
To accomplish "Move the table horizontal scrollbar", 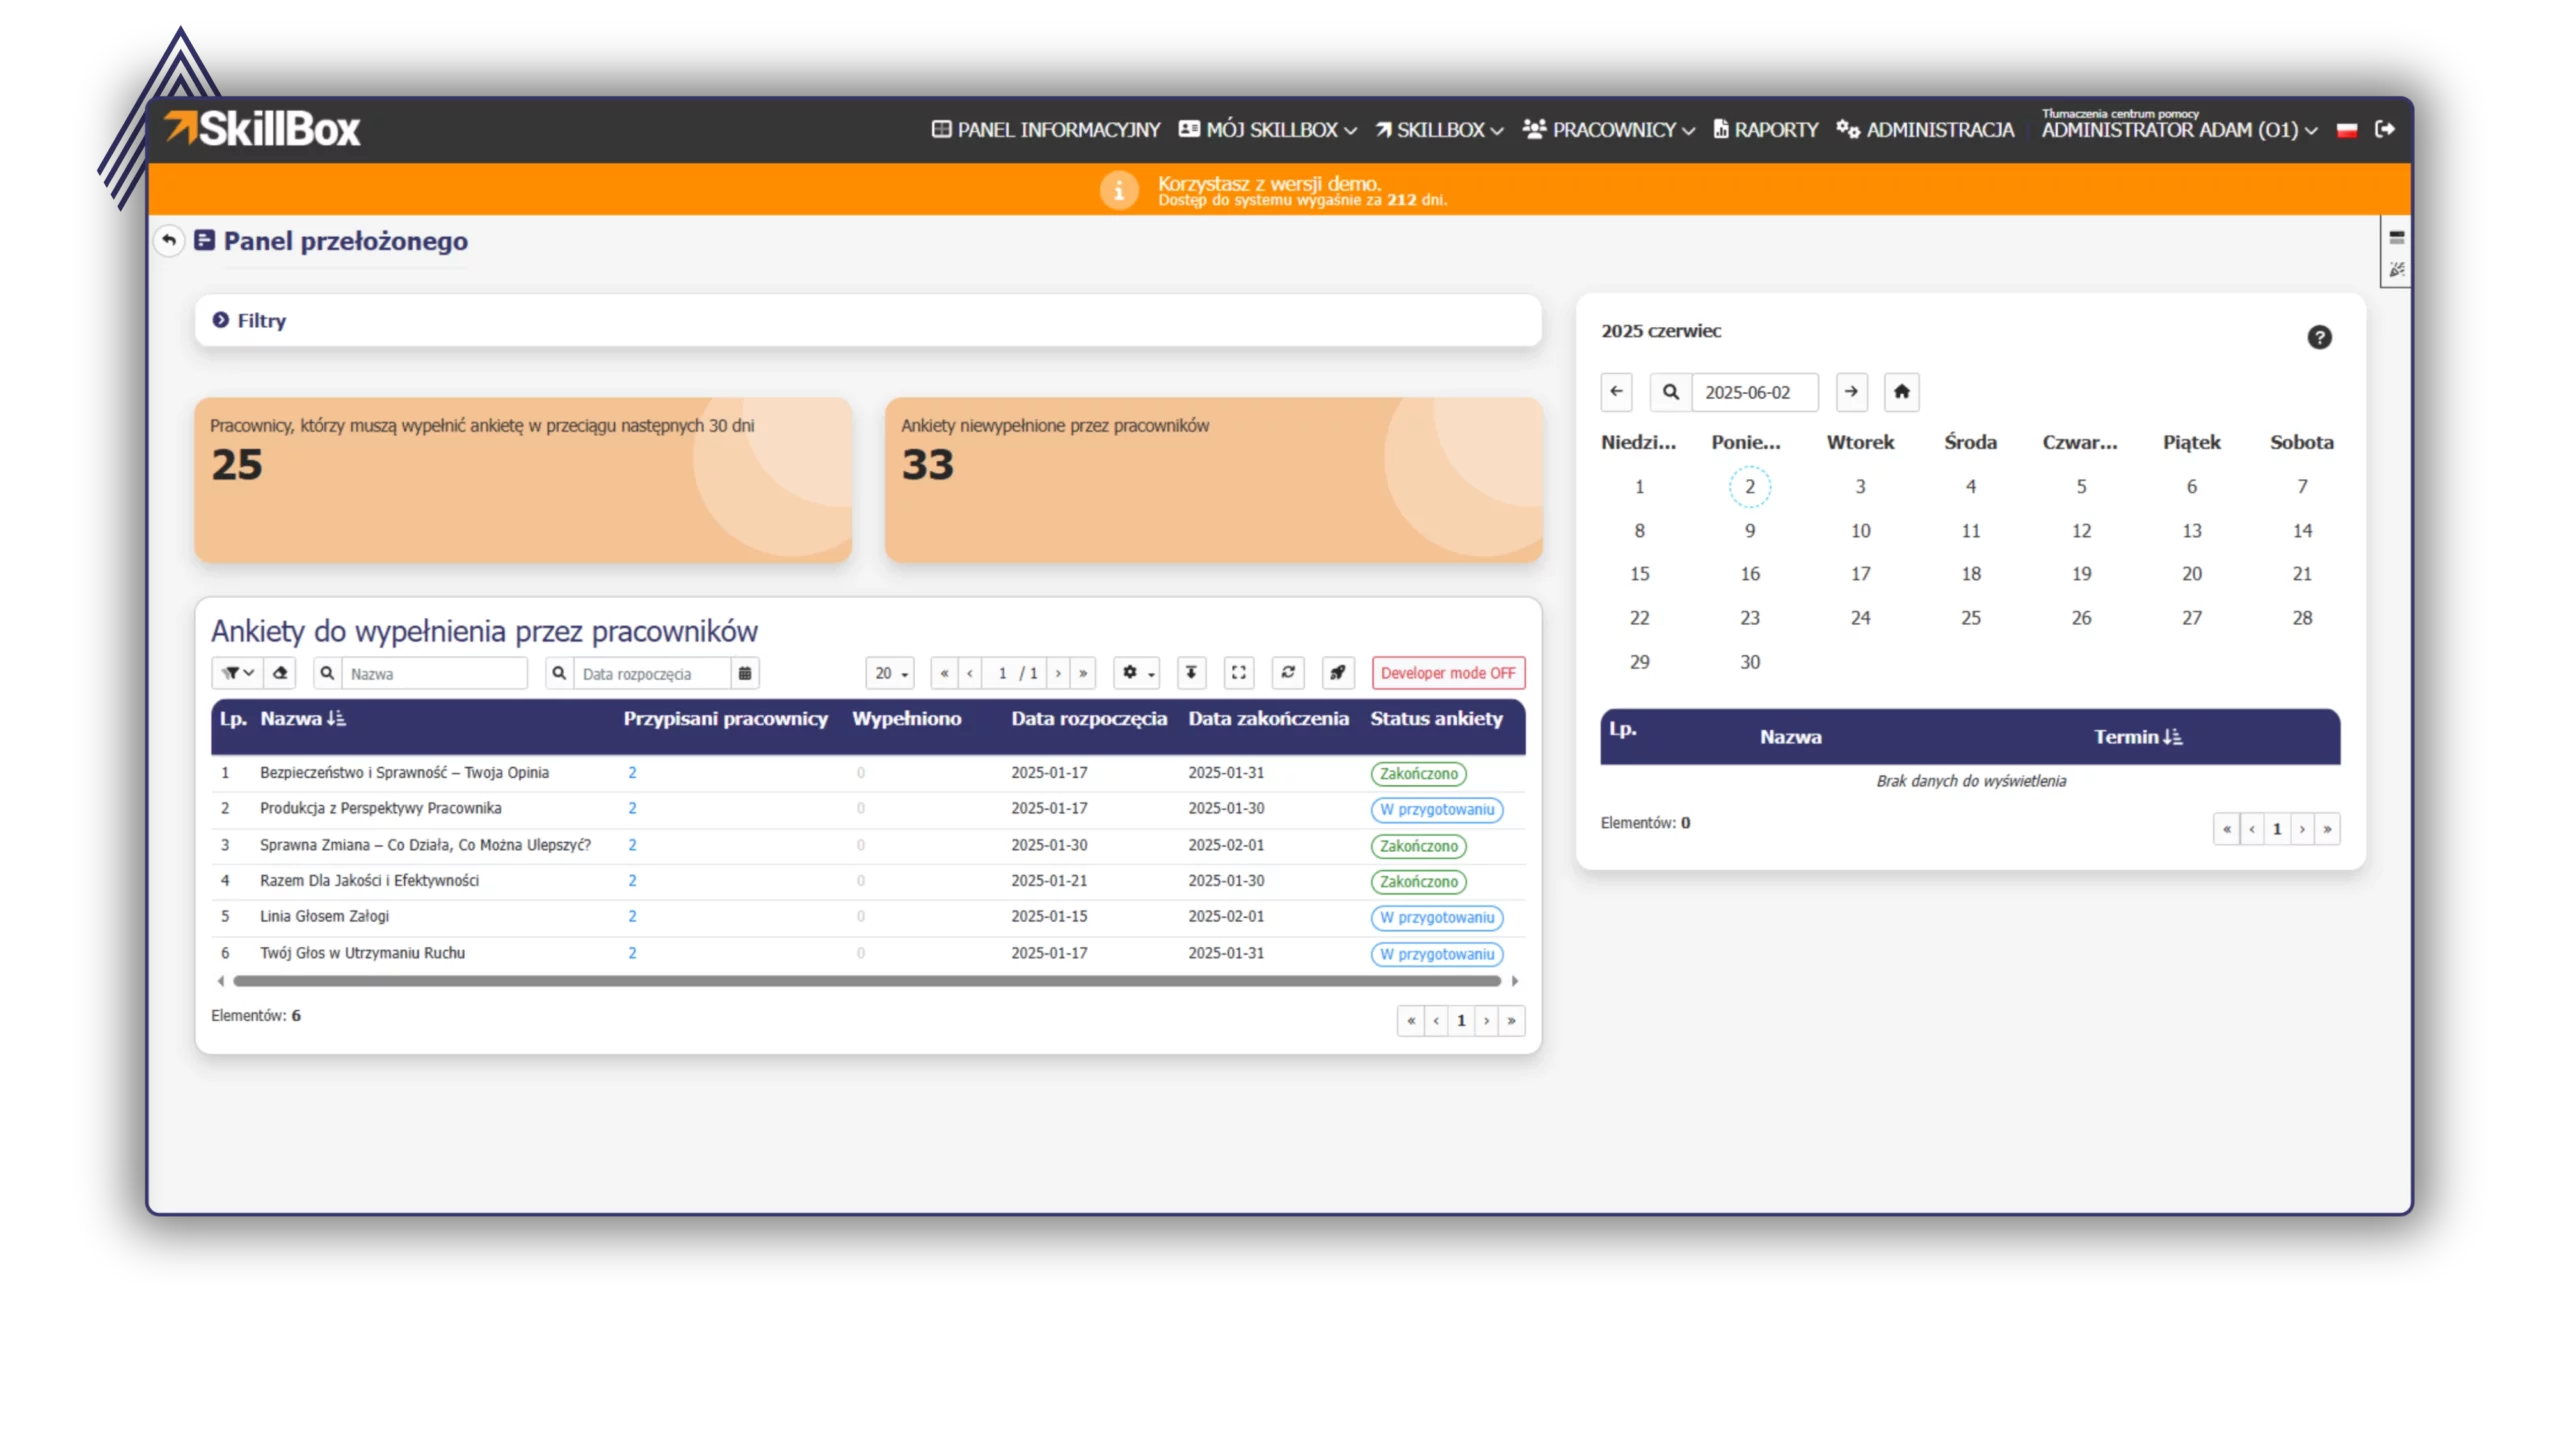I will (866, 982).
